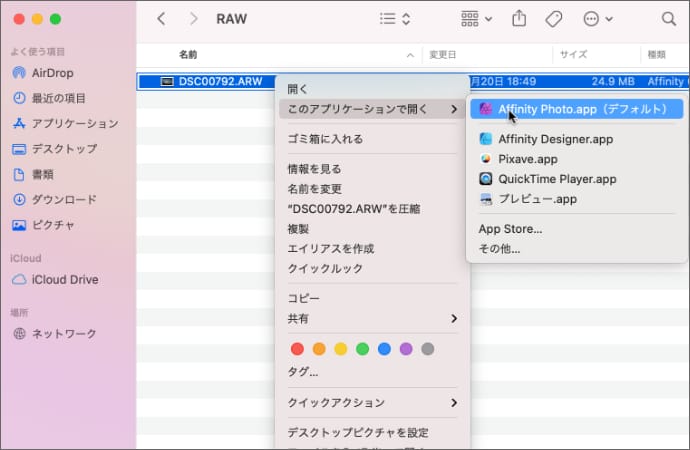The image size is (690, 450).
Task: Choose 名前を変更 in context menu
Action: click(315, 189)
